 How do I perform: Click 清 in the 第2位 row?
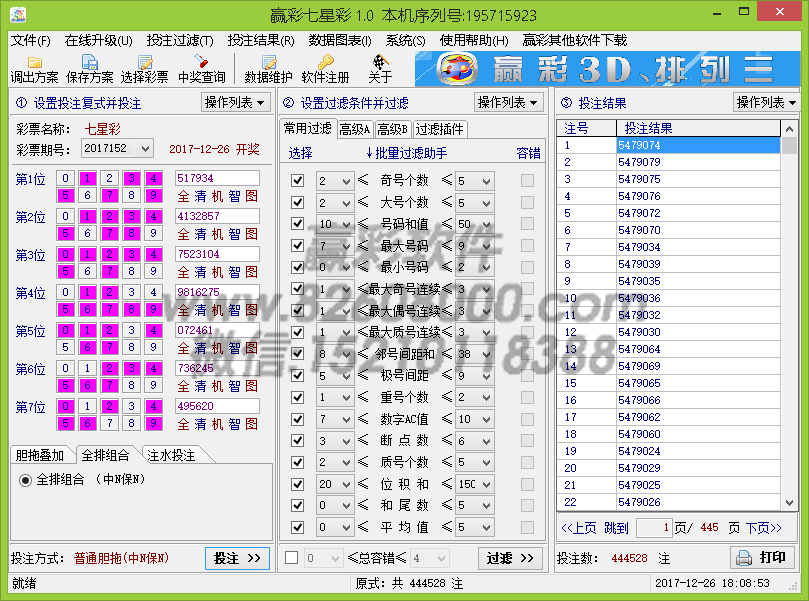click(x=201, y=234)
